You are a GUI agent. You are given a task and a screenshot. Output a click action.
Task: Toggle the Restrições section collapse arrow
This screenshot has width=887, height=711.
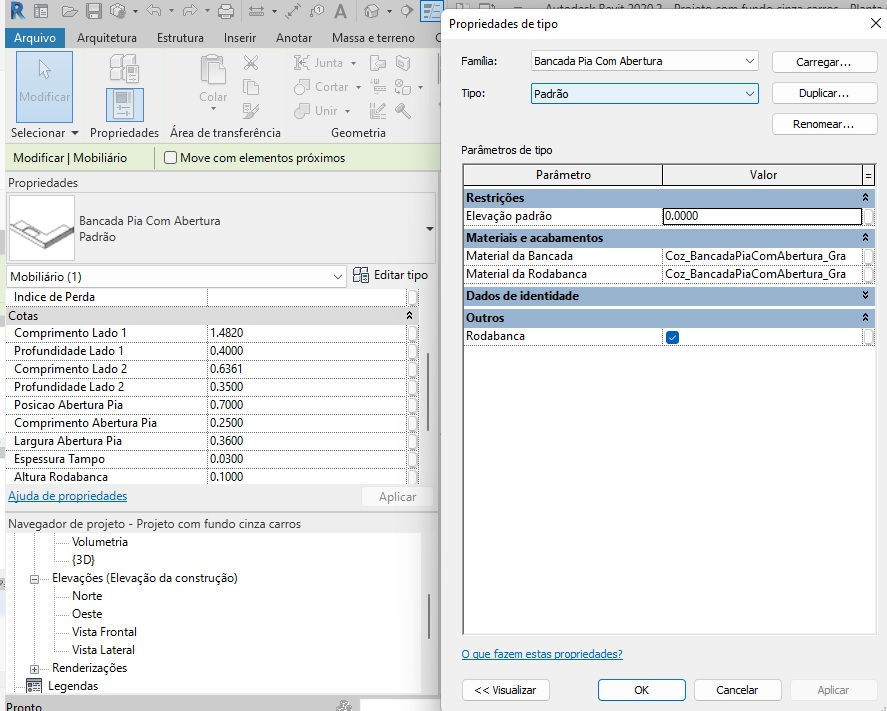(868, 198)
